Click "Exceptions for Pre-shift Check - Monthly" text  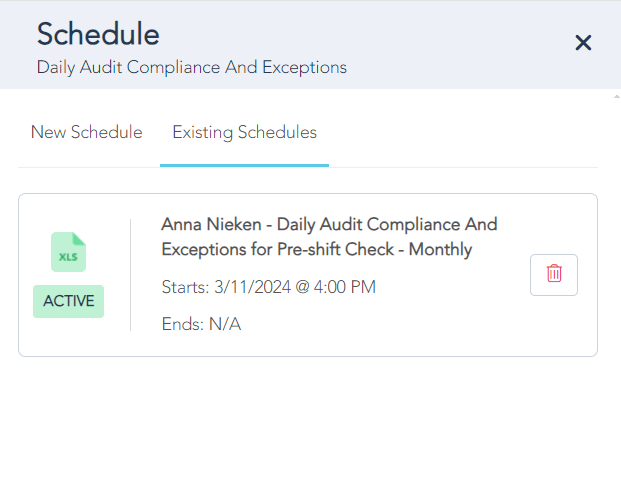point(316,249)
